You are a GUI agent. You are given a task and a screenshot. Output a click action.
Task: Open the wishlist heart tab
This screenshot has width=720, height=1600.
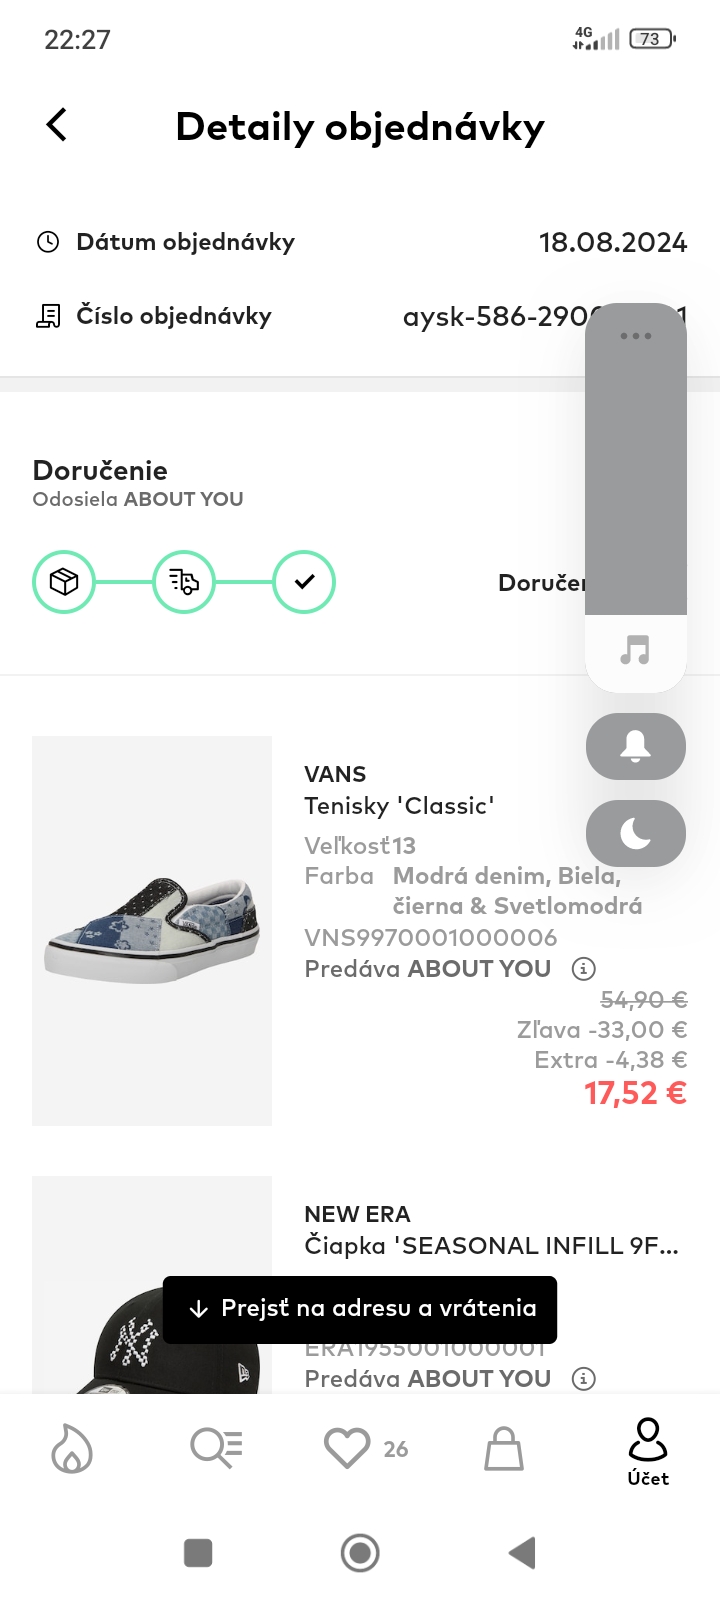348,1448
